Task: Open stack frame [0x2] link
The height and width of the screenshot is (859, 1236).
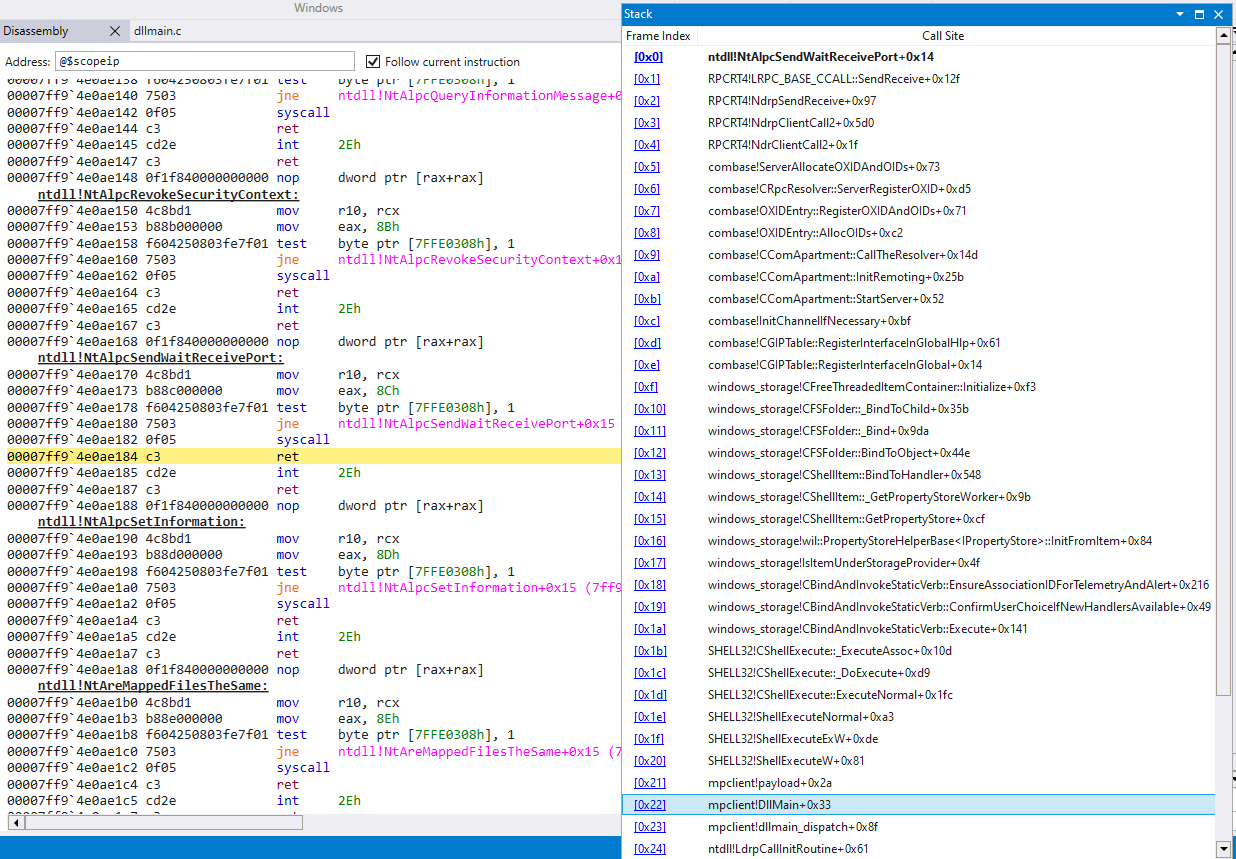Action: pos(647,101)
